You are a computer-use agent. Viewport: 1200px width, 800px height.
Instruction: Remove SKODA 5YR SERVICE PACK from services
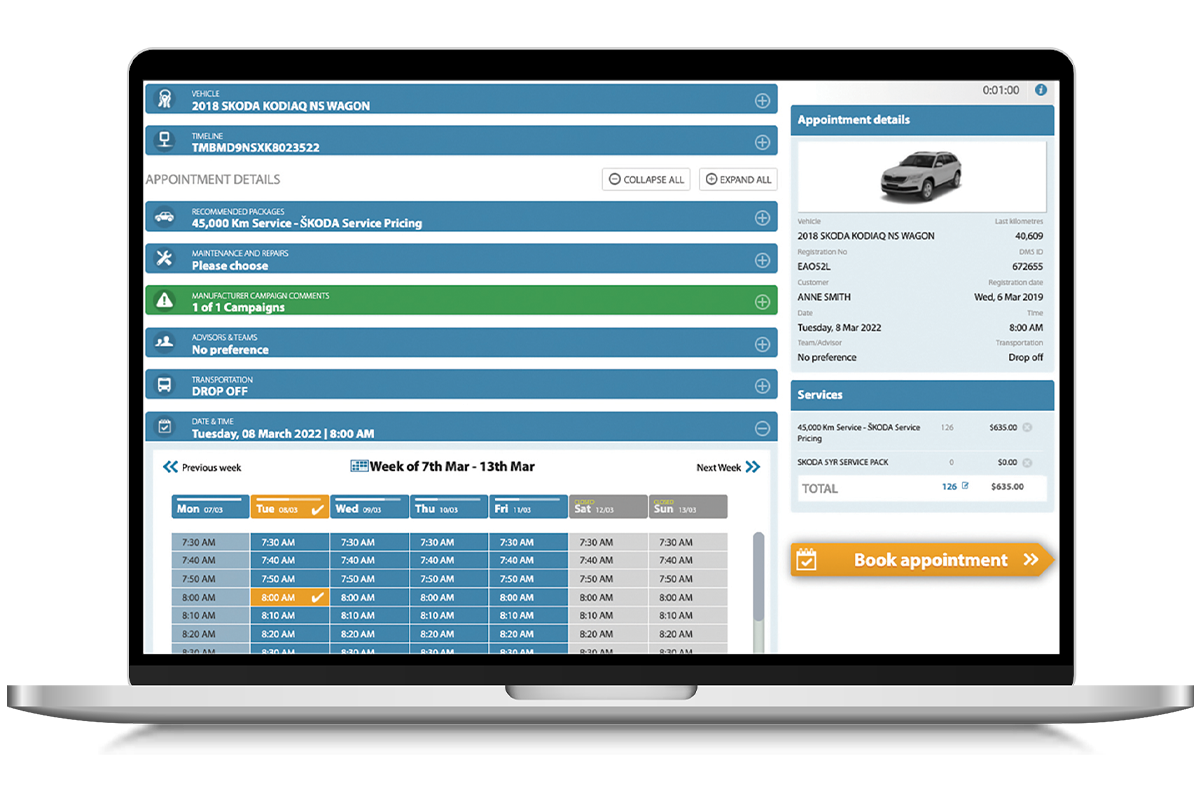tap(1027, 463)
